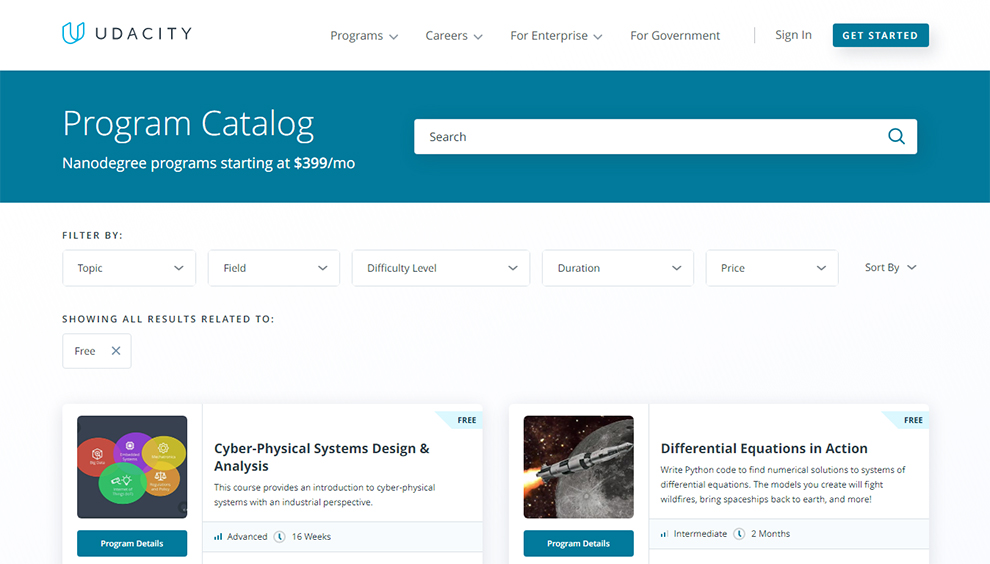Click the clock icon beside 16 Weeks
The image size is (990, 564).
click(280, 537)
